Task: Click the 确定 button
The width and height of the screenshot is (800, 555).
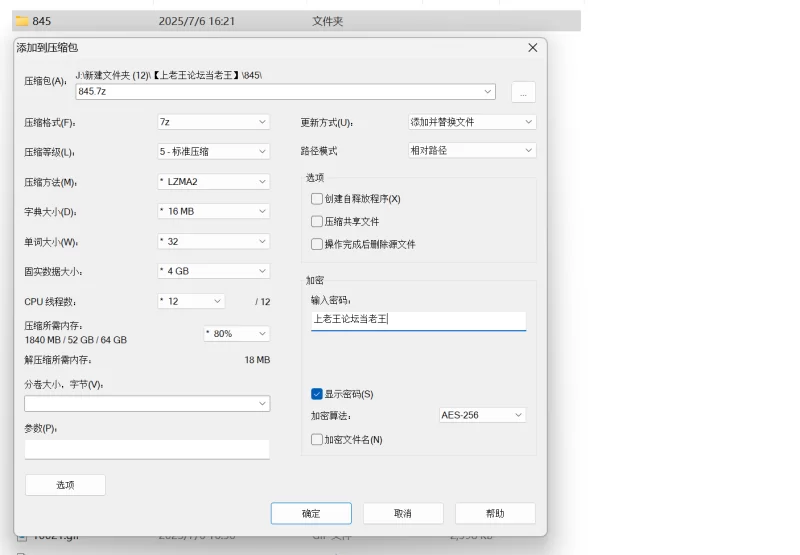Action: pos(311,513)
